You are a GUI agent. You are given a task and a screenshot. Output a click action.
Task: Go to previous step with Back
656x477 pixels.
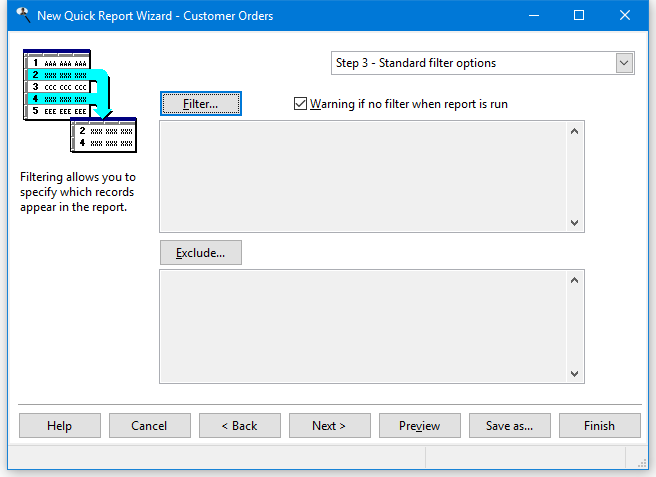coord(240,426)
